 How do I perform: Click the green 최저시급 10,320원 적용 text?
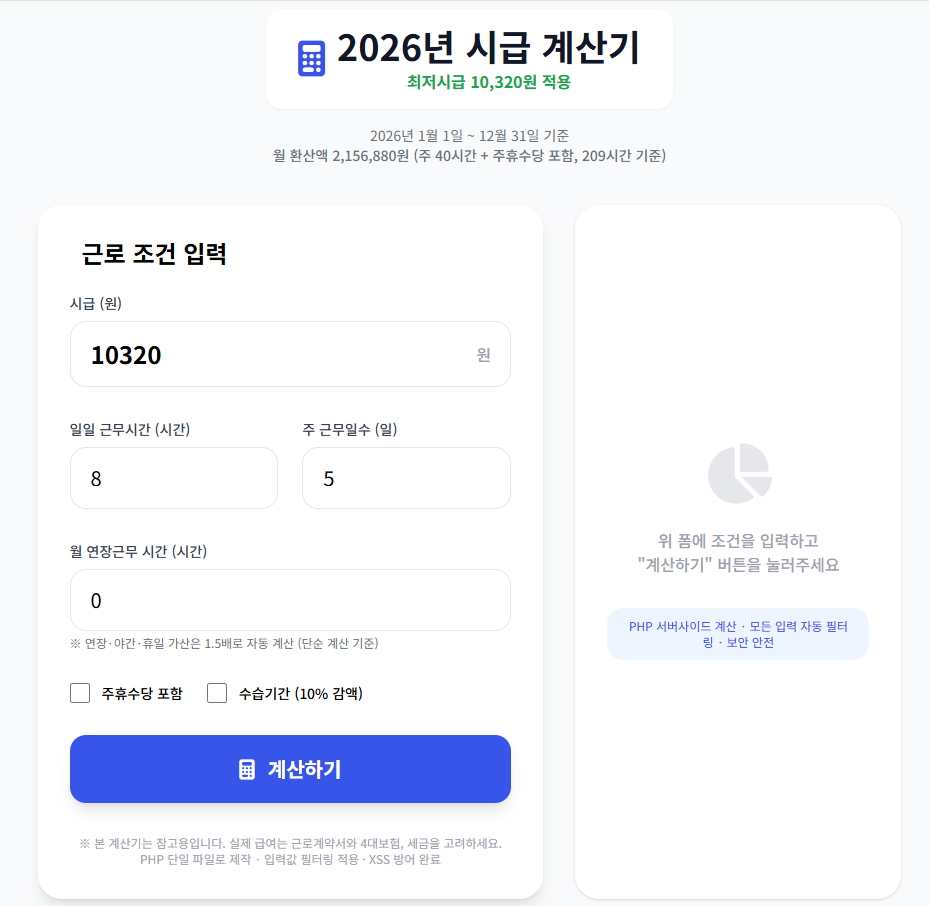click(x=488, y=82)
